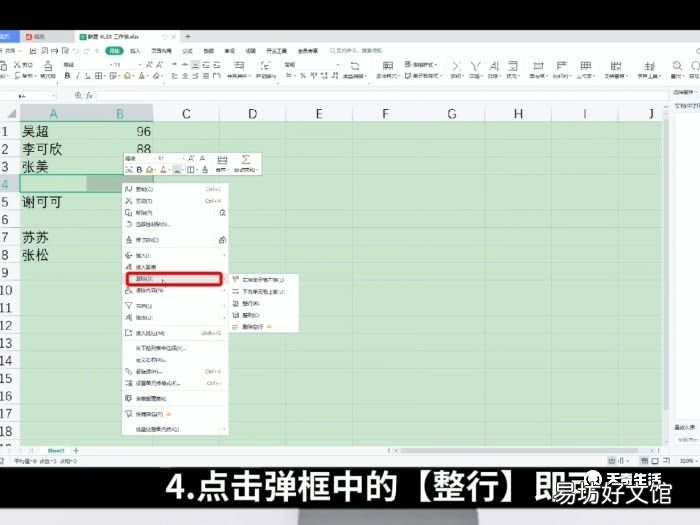Viewport: 700px width, 525px height.
Task: Open the Name Box dropdown
Action: 54,96
